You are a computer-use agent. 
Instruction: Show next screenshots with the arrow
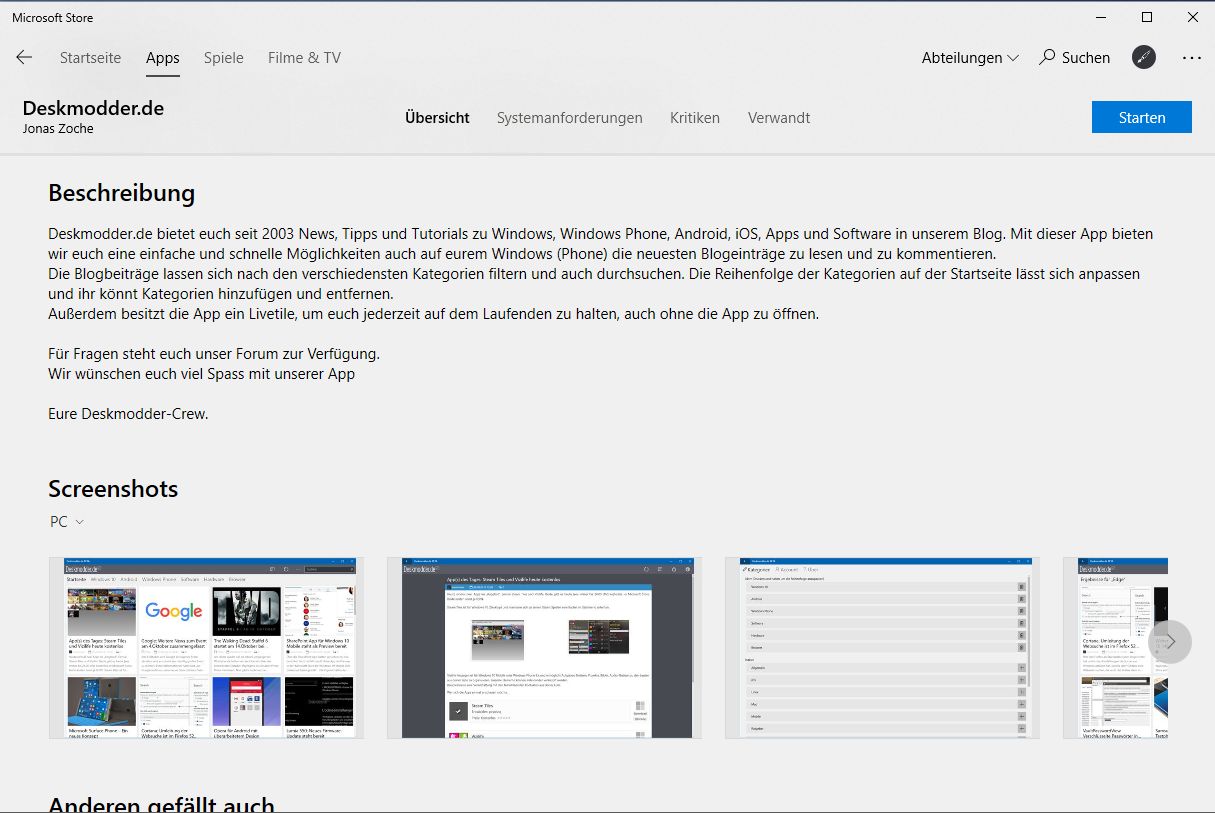(x=1171, y=642)
